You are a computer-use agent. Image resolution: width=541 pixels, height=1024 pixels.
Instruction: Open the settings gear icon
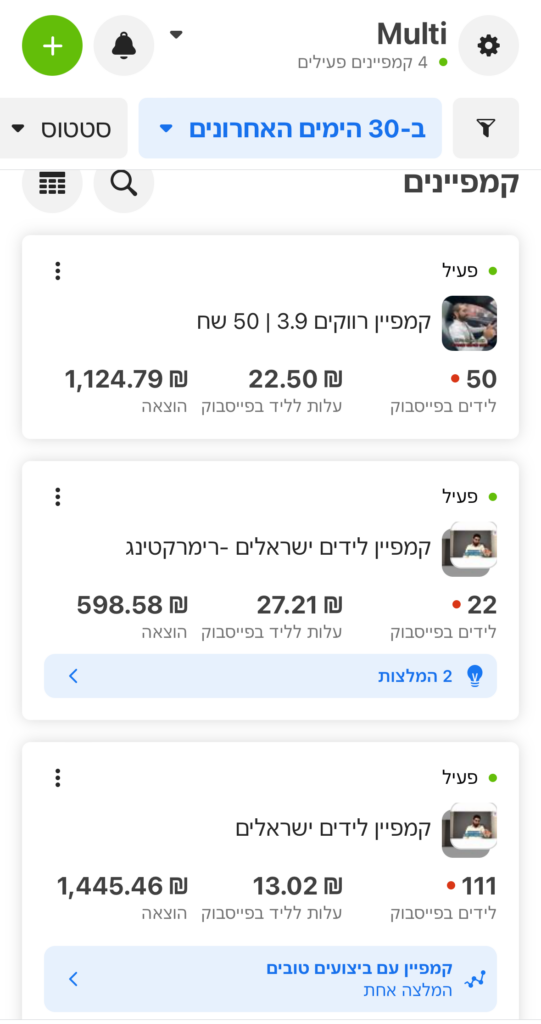[489, 46]
